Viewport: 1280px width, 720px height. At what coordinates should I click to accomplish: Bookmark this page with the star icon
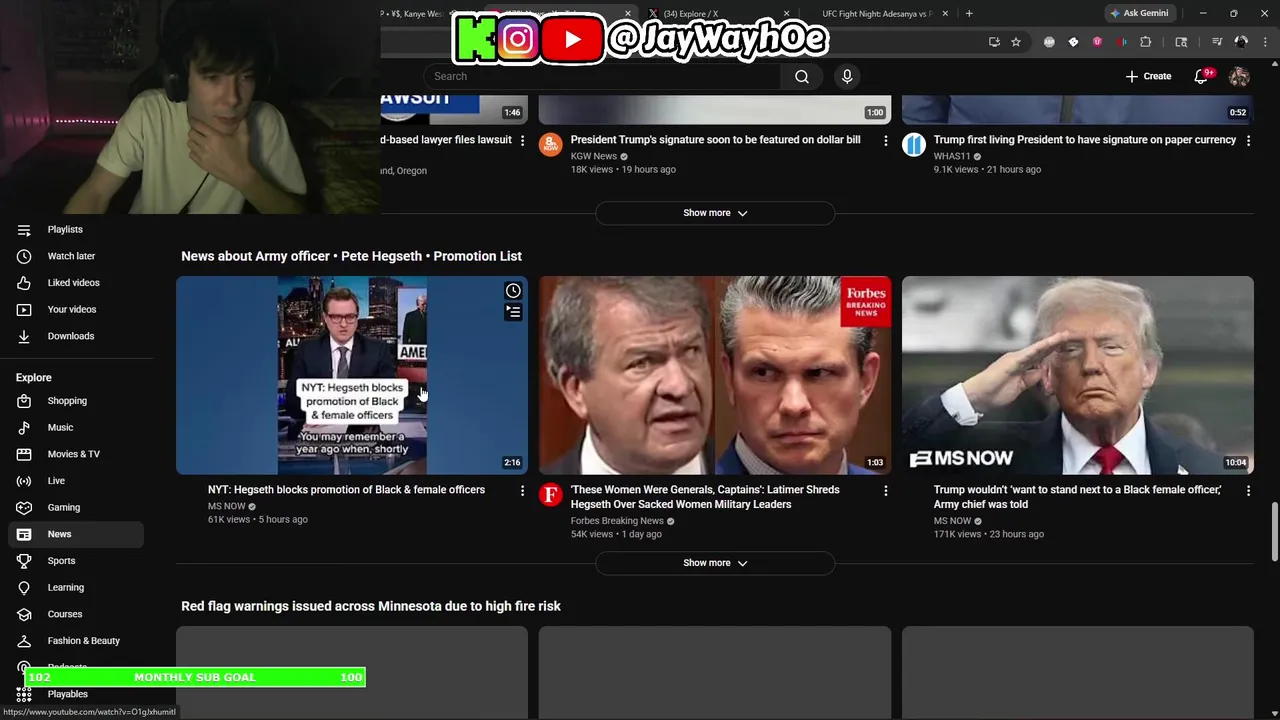coord(1016,42)
